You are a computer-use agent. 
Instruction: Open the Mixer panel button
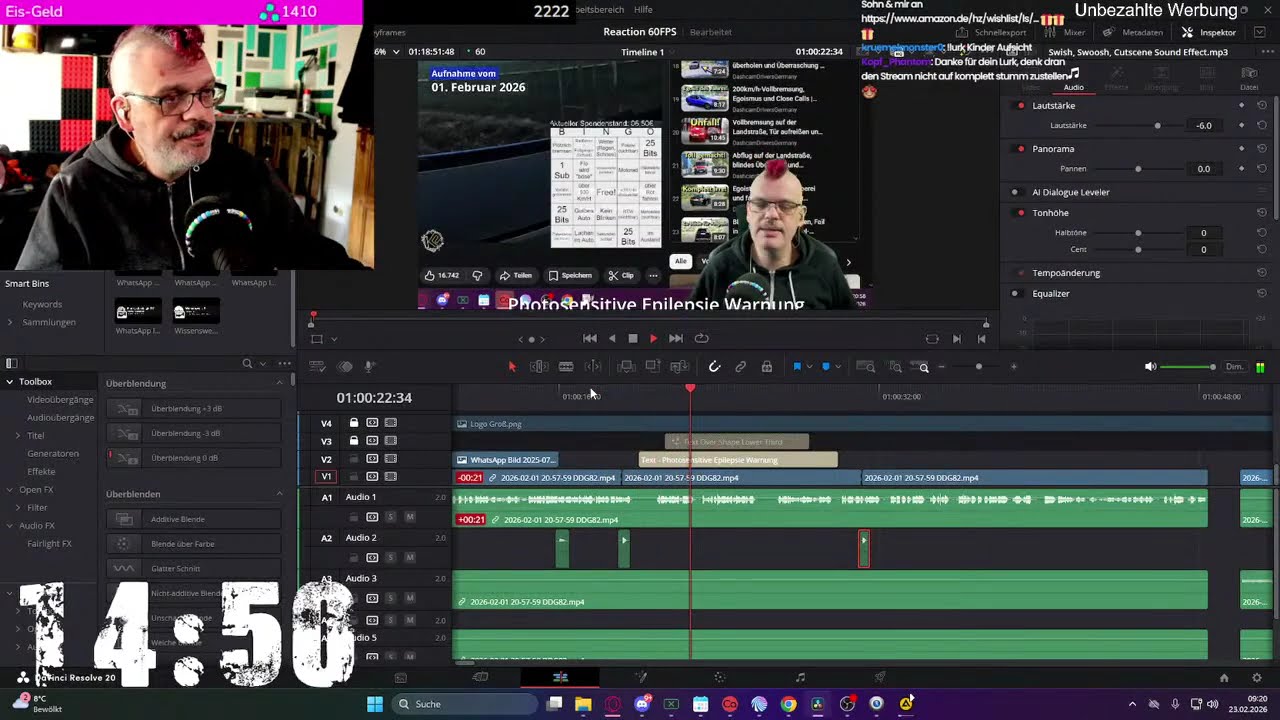[x=1065, y=32]
